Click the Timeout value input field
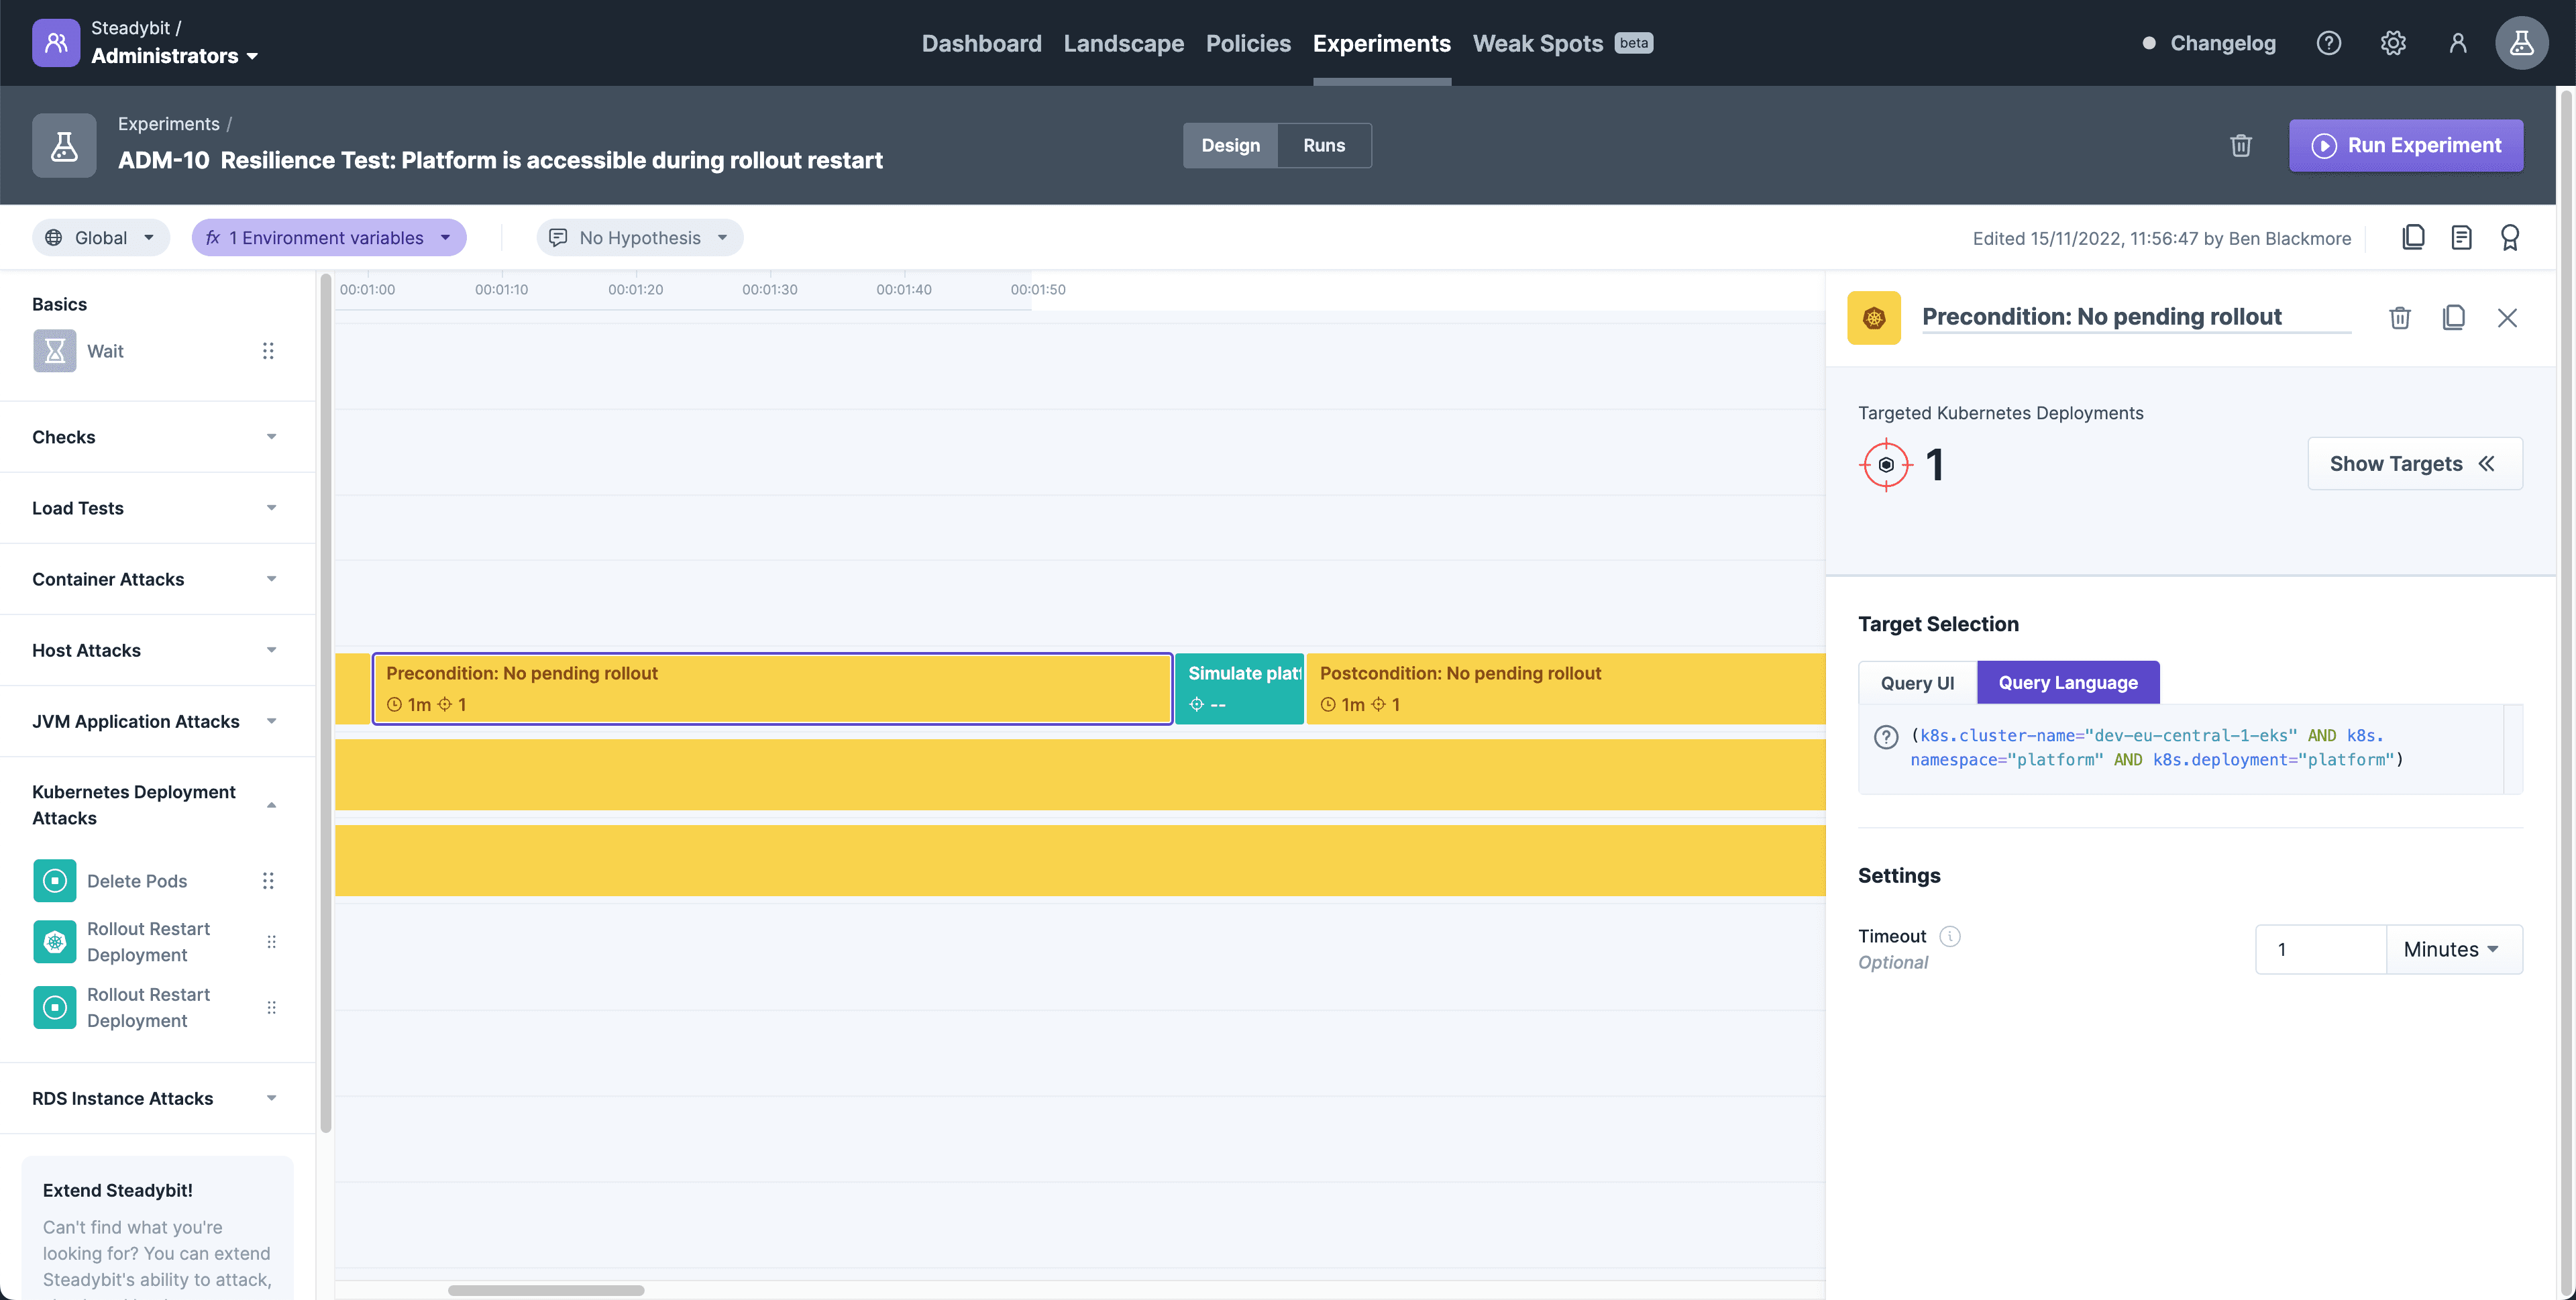 click(2320, 948)
